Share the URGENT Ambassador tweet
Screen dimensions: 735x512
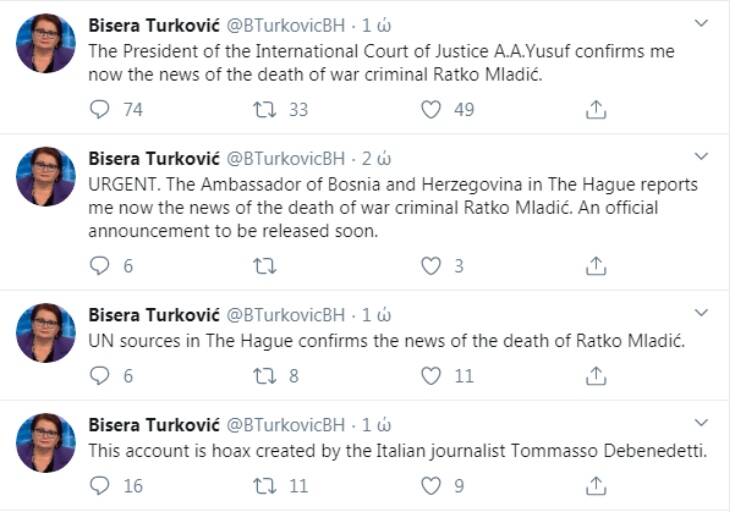tap(596, 266)
